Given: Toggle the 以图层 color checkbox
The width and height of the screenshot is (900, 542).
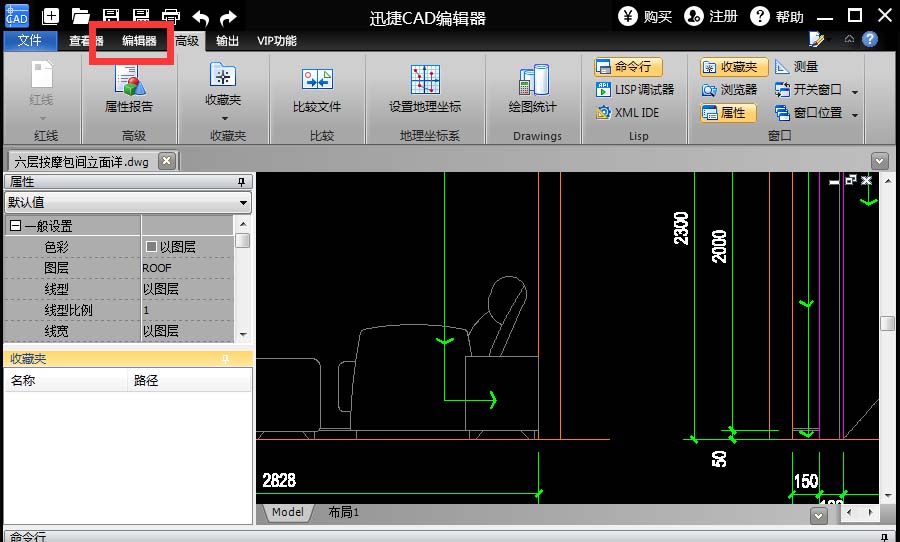Looking at the screenshot, I should [152, 247].
